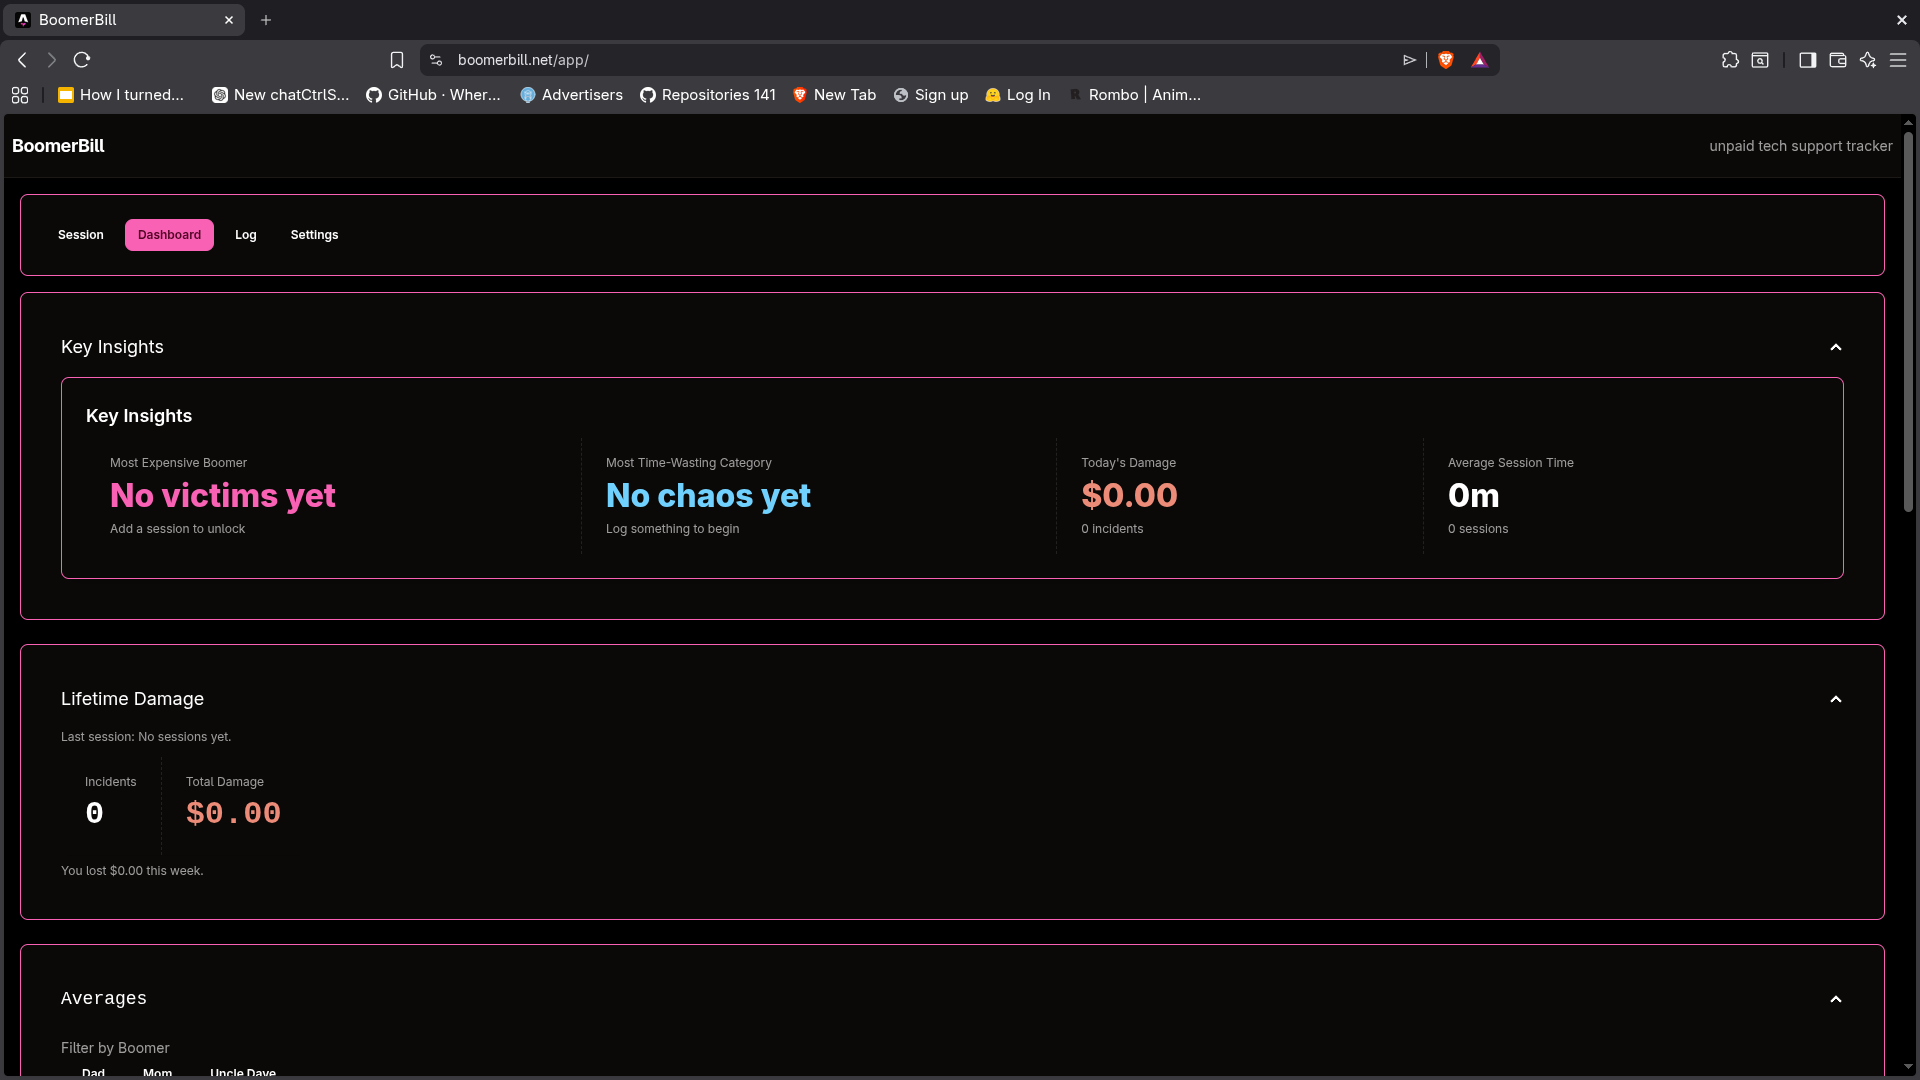Click the Leo AI sparkle icon

1868,60
